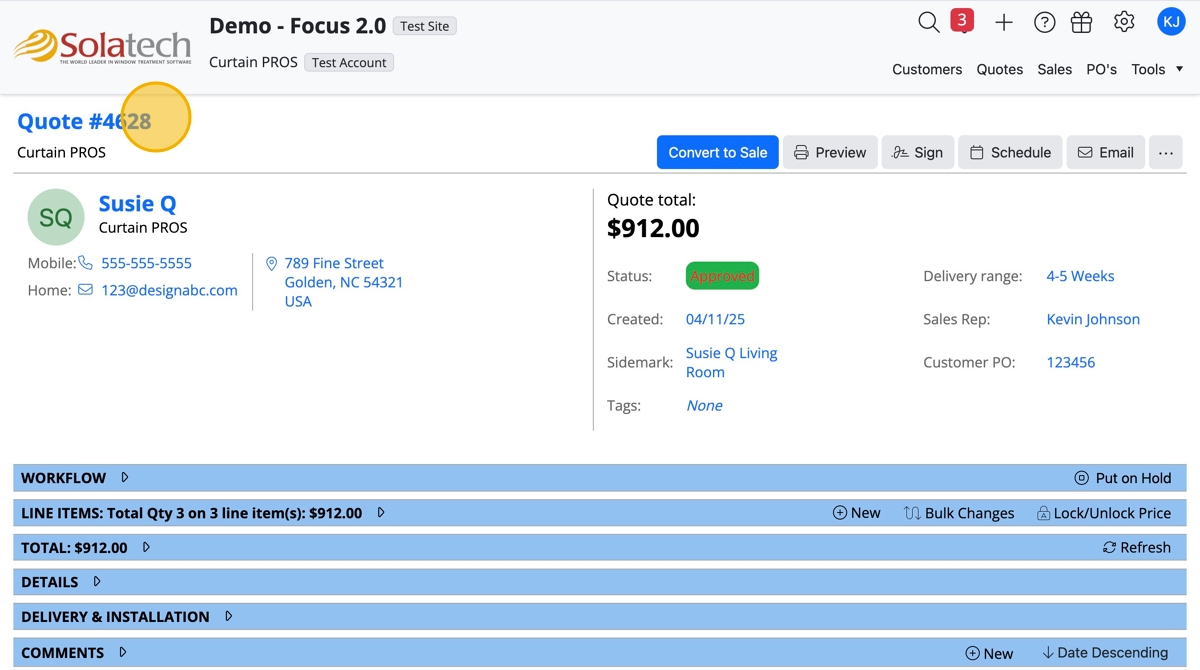The image size is (1200, 670).
Task: Expand the LINE ITEMS section
Action: [x=381, y=513]
